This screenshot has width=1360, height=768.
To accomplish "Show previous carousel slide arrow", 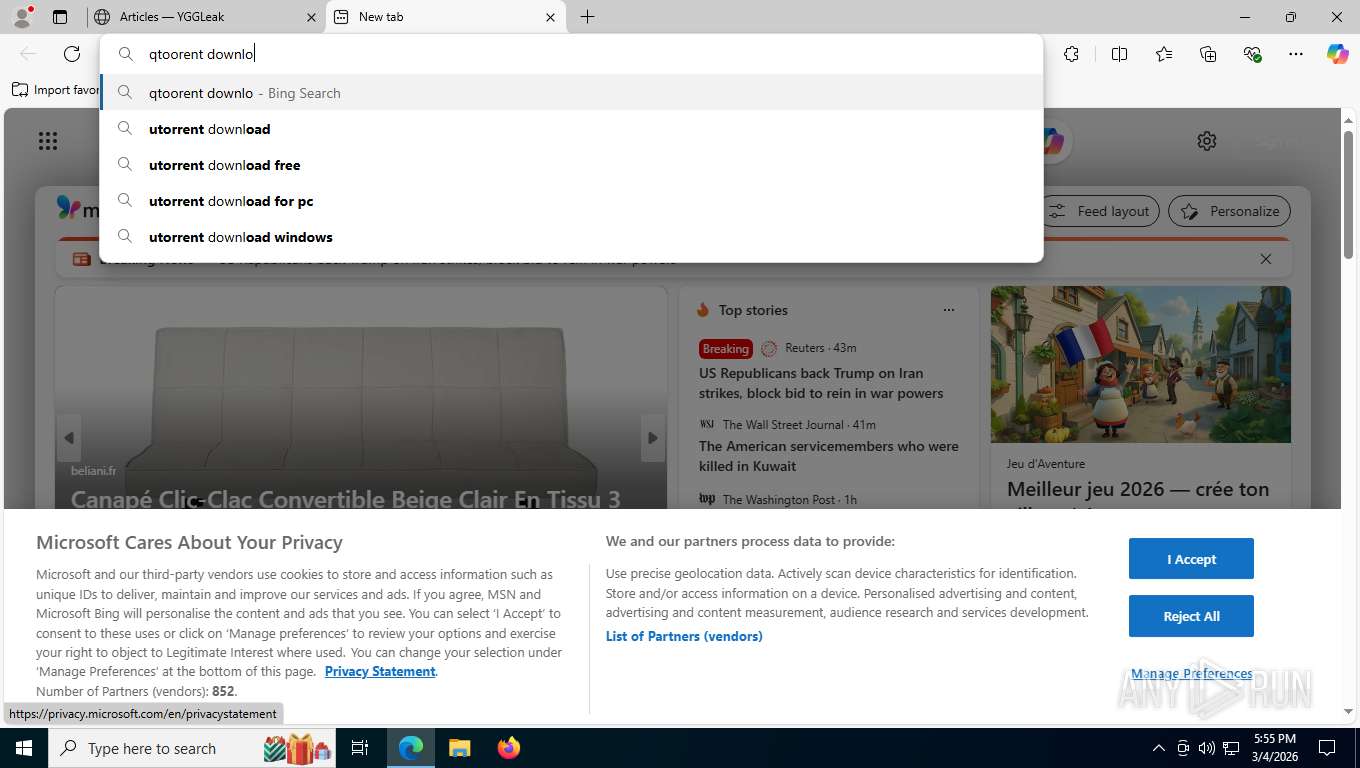I will click(69, 438).
